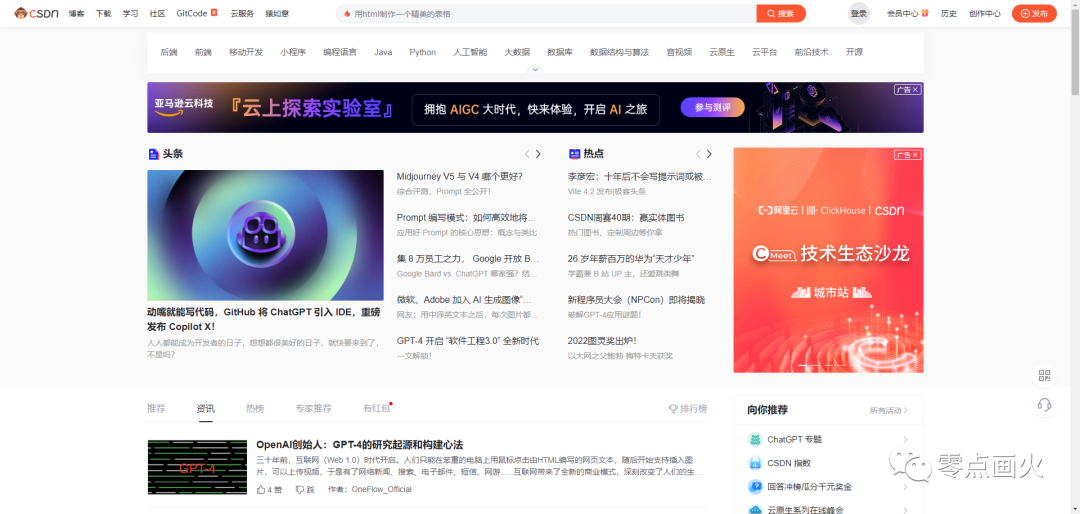Viewport: 1080px width, 514px height.
Task: Click the CSDN logo in the header
Action: 36,13
